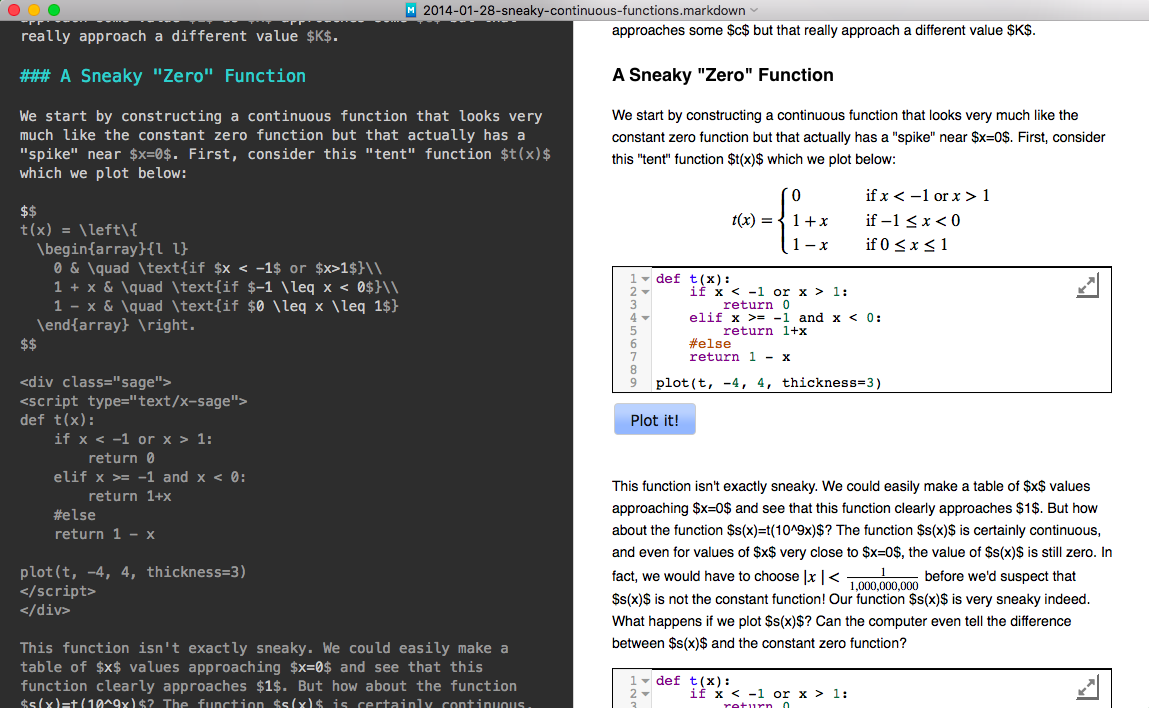Click the green fullscreen window button
The width and height of the screenshot is (1149, 708).
coord(53,10)
